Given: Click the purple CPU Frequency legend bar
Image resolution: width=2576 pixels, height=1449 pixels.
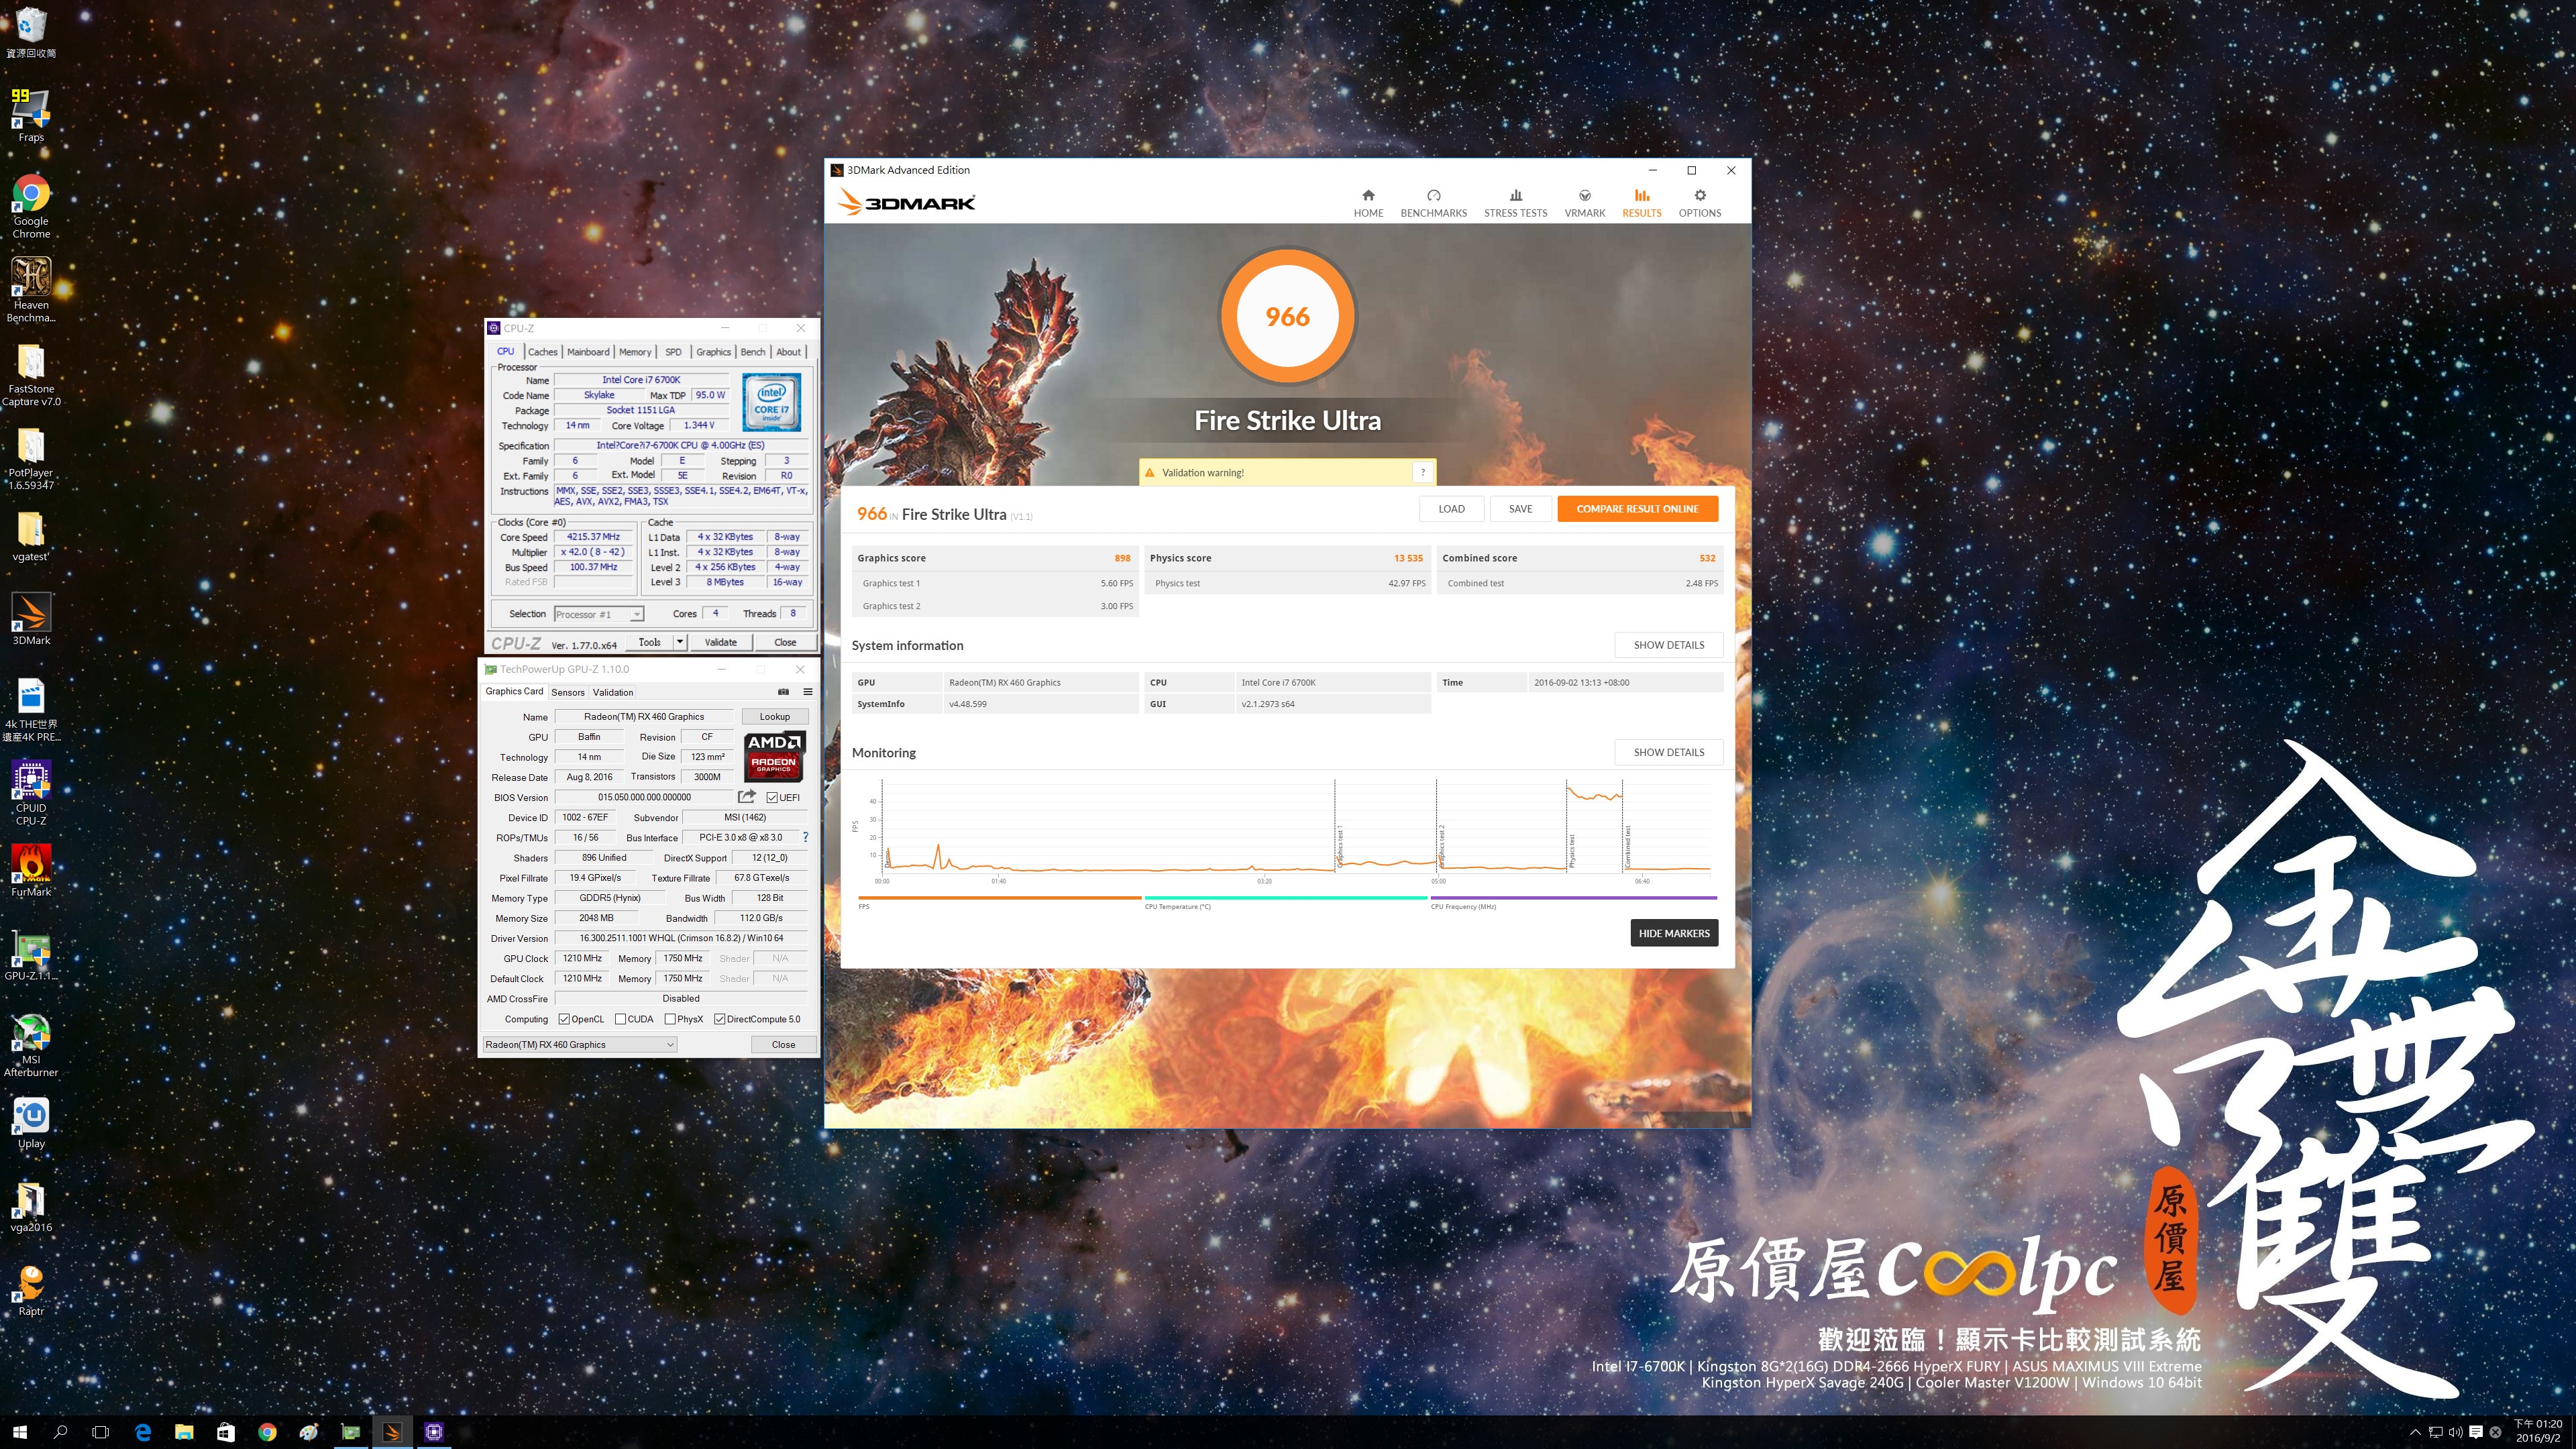Looking at the screenshot, I should [1574, 898].
